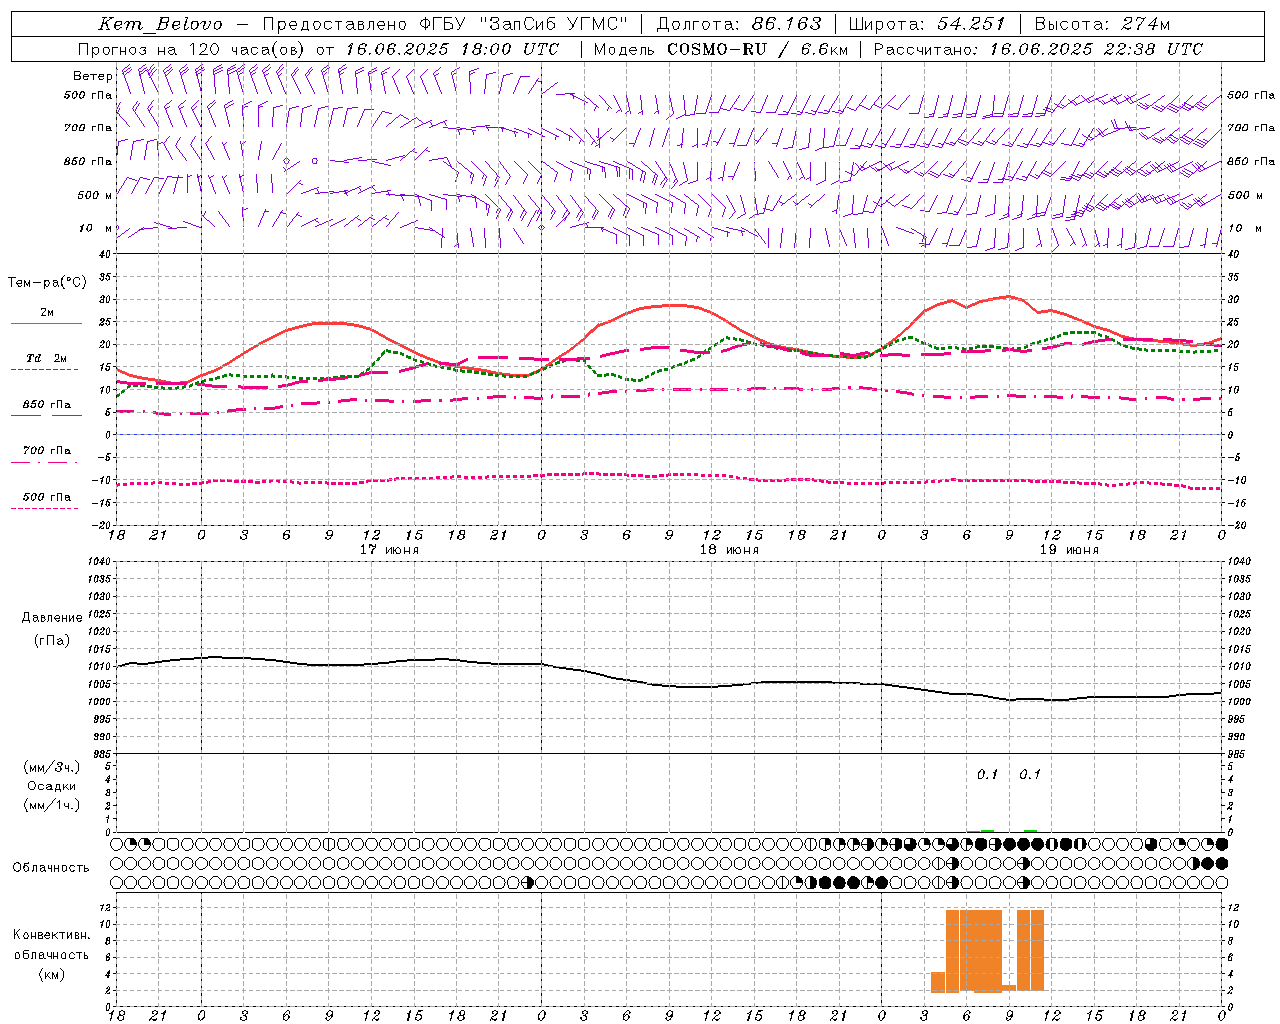Viewport: 1280px width, 1024px height.
Task: Click the 19 июня date label
Action: (x=1069, y=550)
